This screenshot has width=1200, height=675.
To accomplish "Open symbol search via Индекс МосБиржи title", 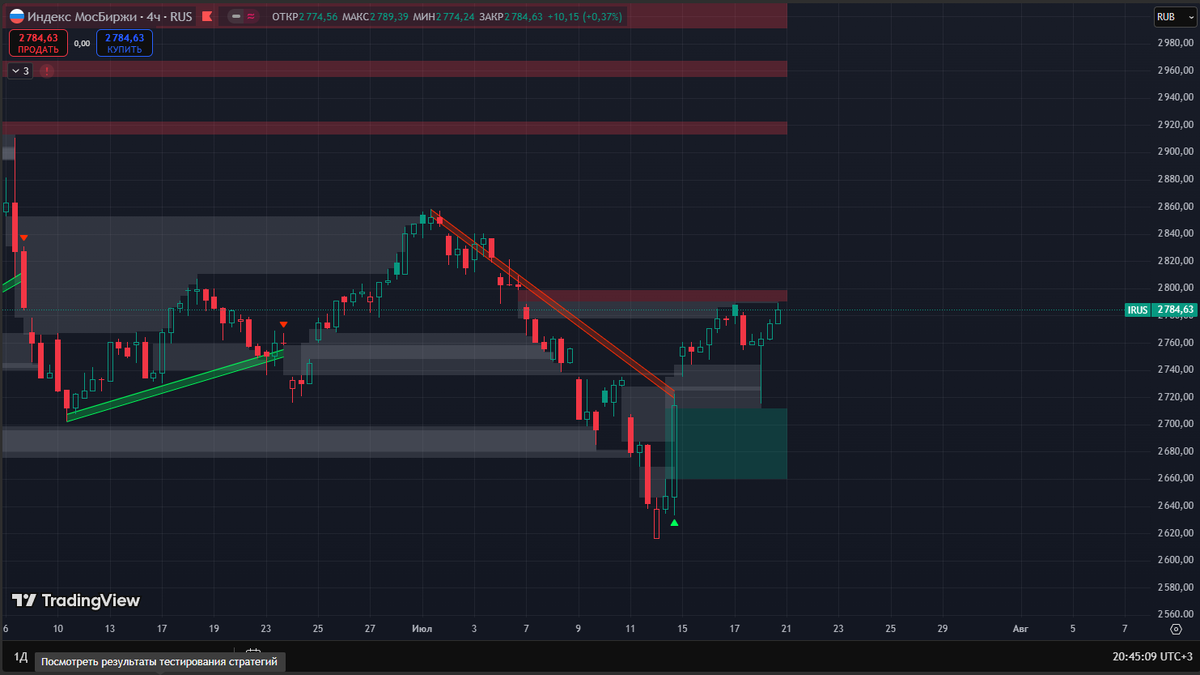I will click(x=84, y=17).
